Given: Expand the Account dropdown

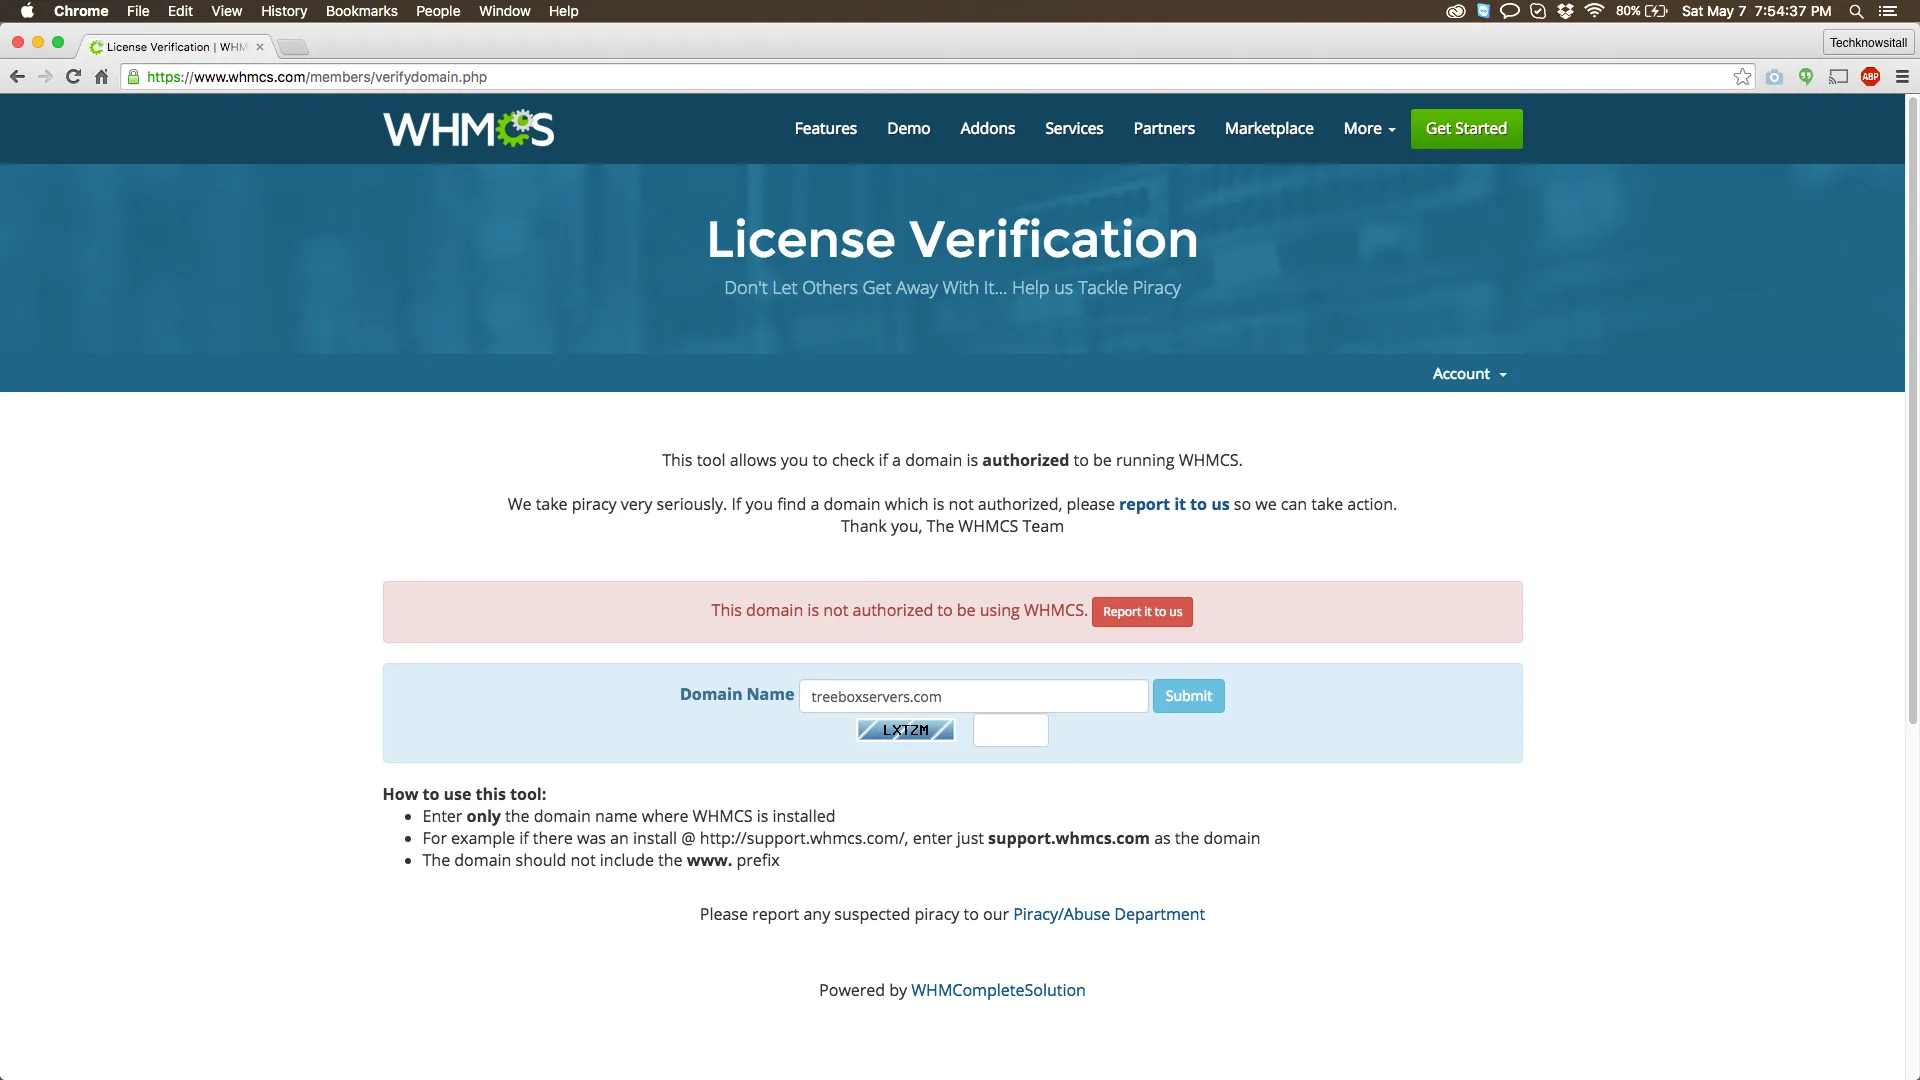Looking at the screenshot, I should (x=1469, y=374).
